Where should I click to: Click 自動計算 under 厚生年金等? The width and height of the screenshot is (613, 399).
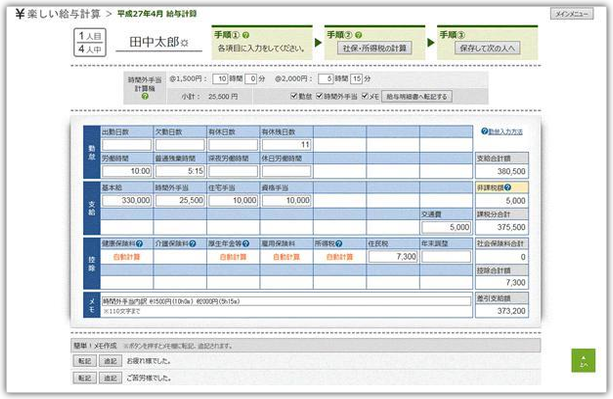233,257
